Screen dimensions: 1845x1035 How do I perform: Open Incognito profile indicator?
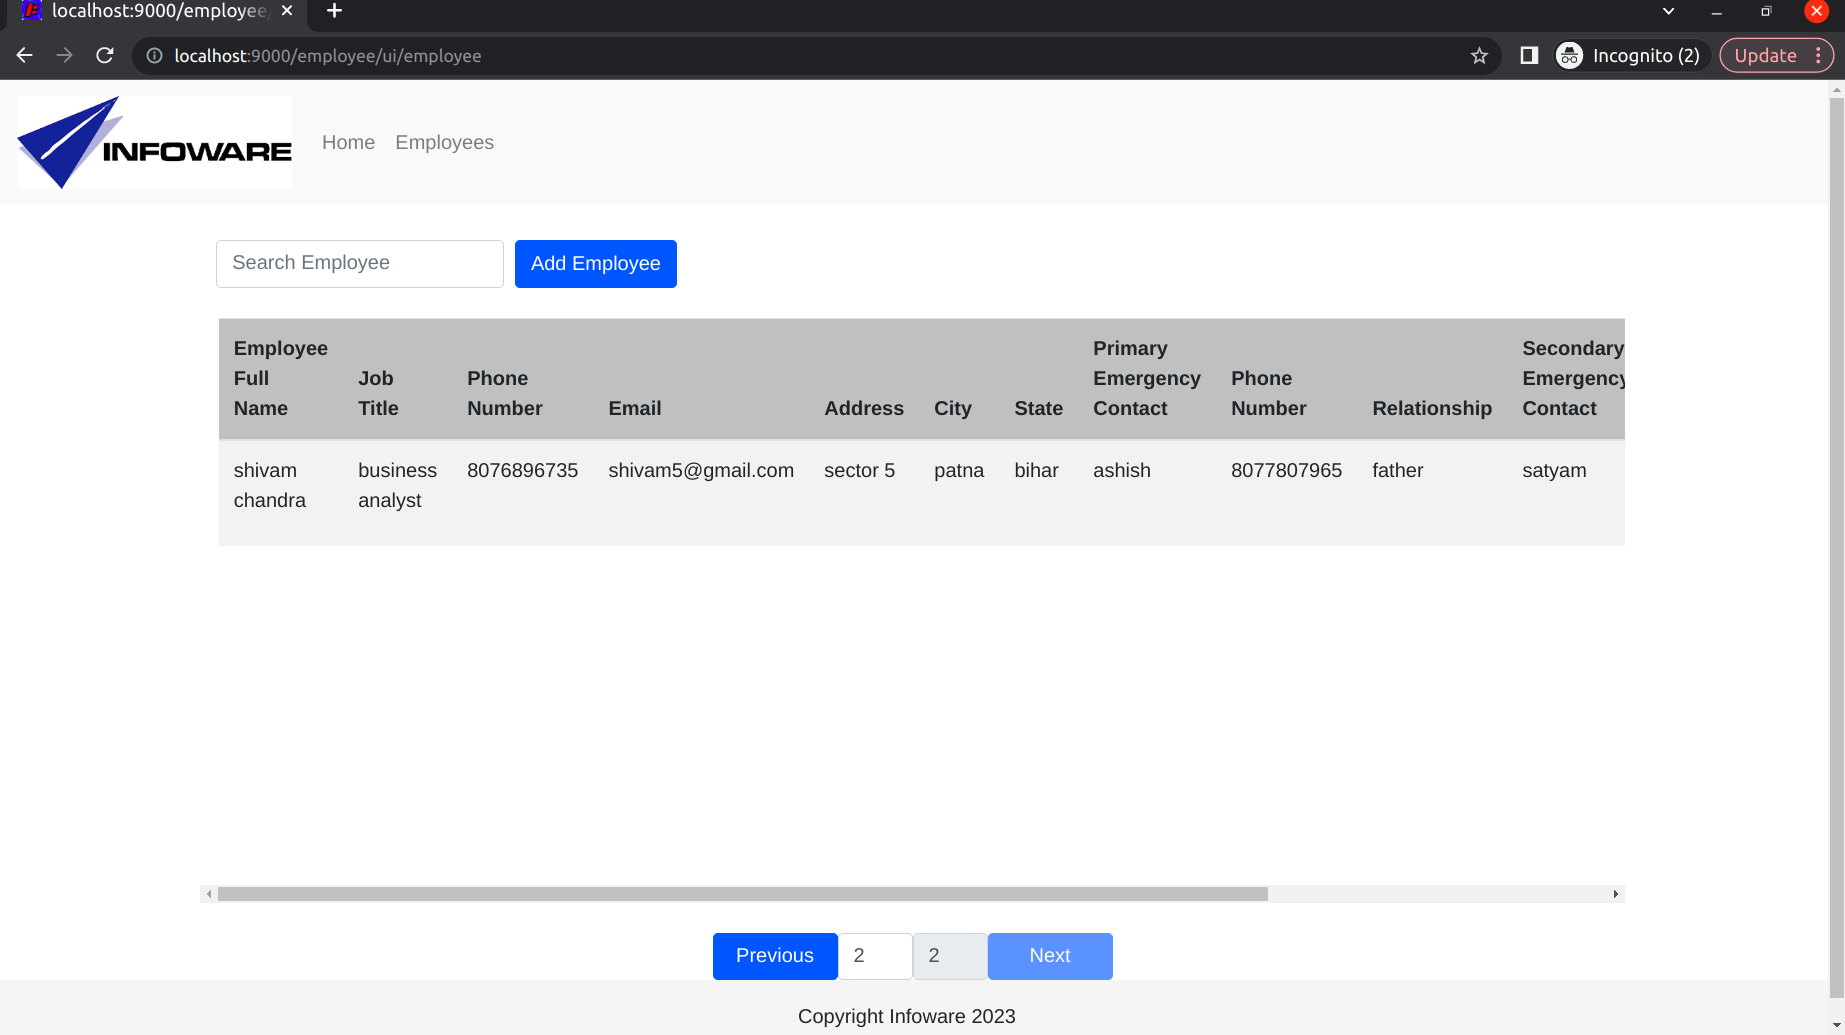[x=1629, y=56]
